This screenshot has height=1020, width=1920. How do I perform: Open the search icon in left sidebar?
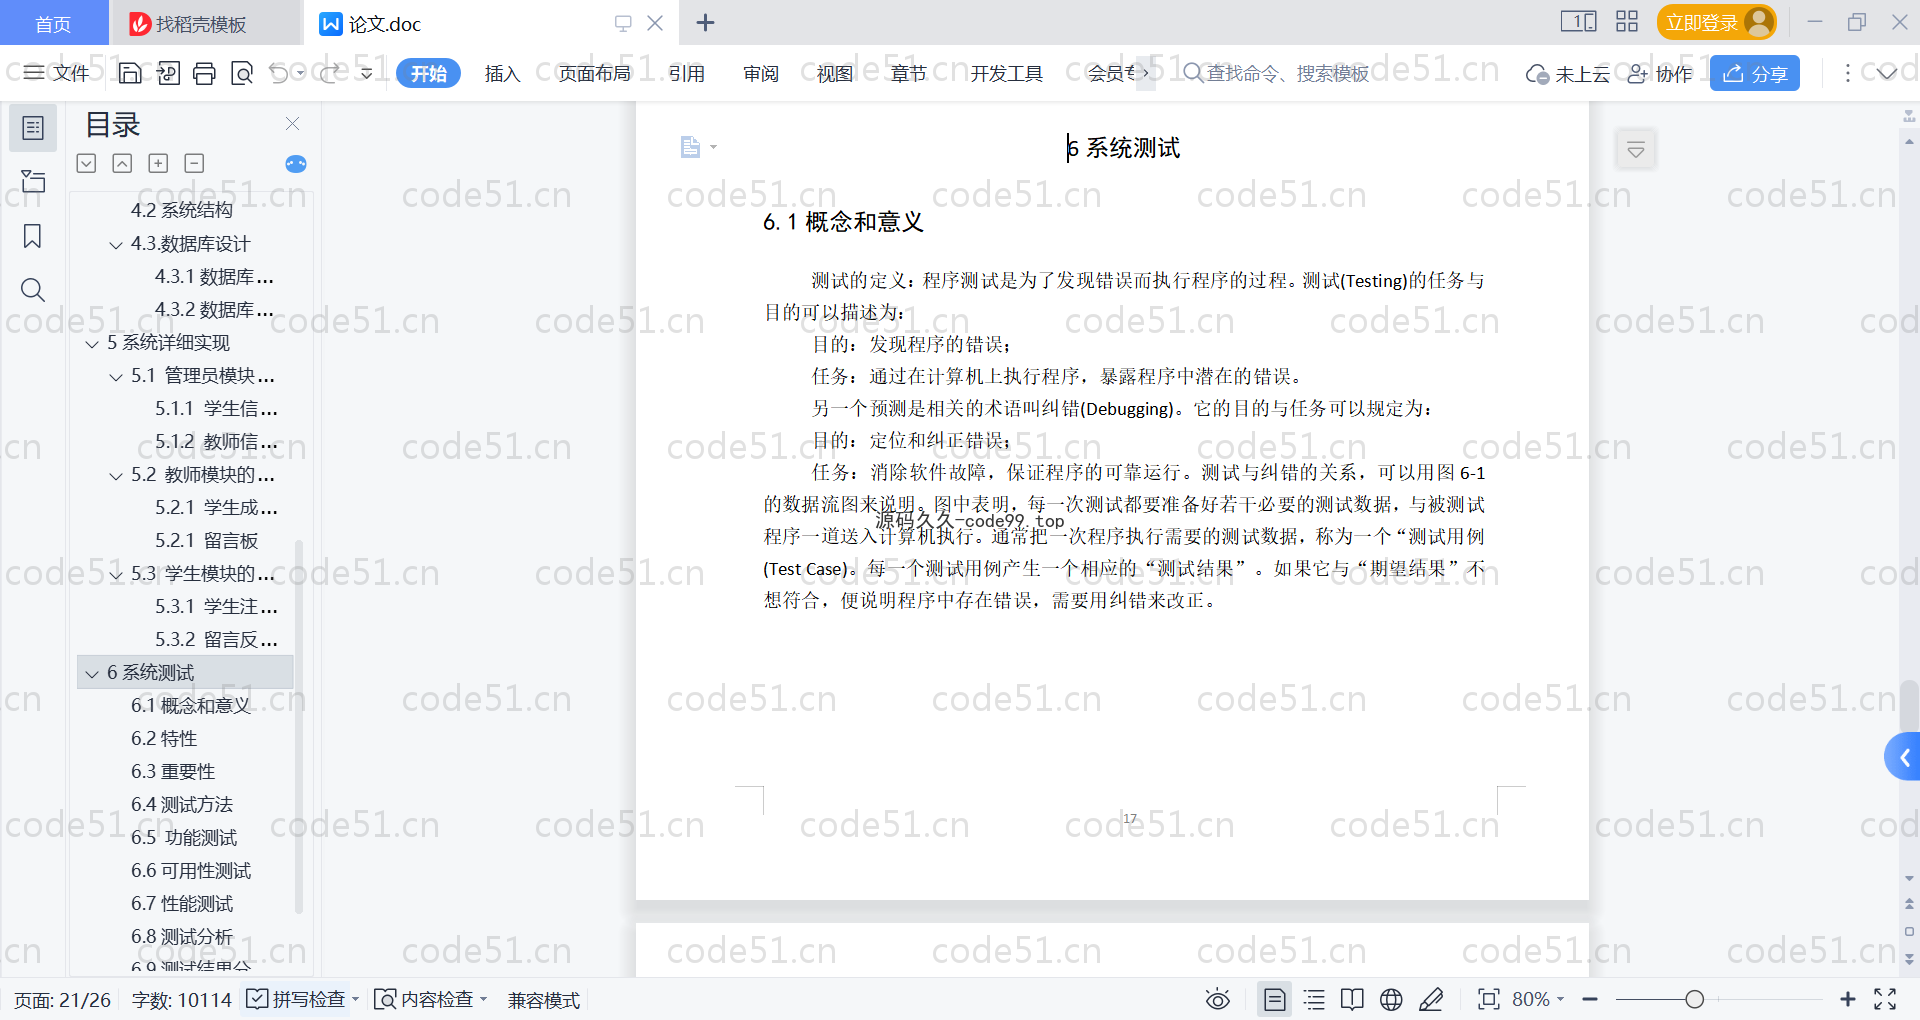33,290
